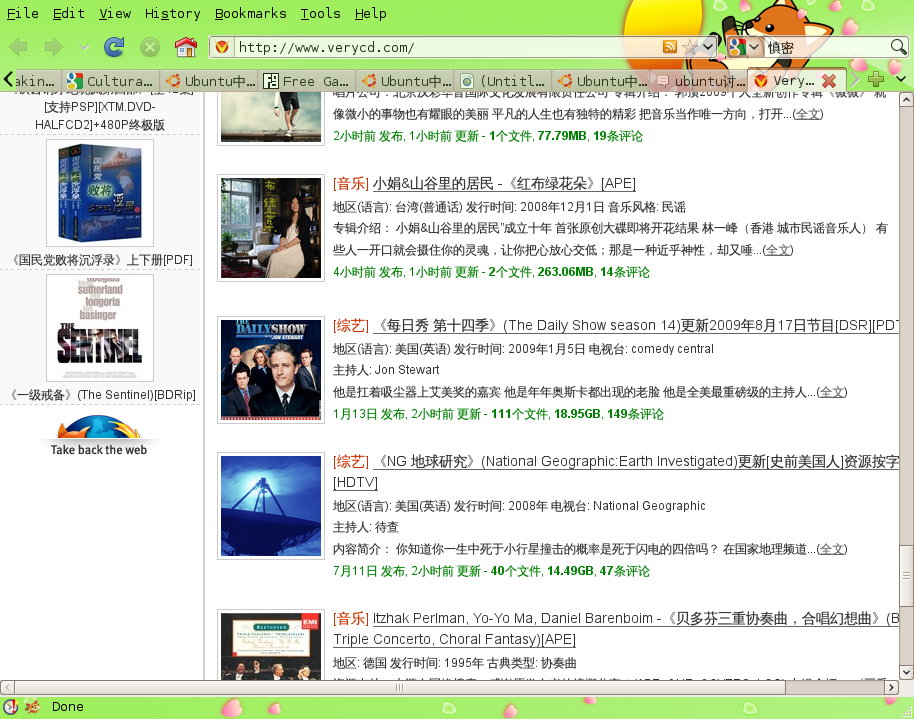The height and width of the screenshot is (719, 914).
Task: Open 全文 link in The Daily Show description
Action: coord(832,392)
